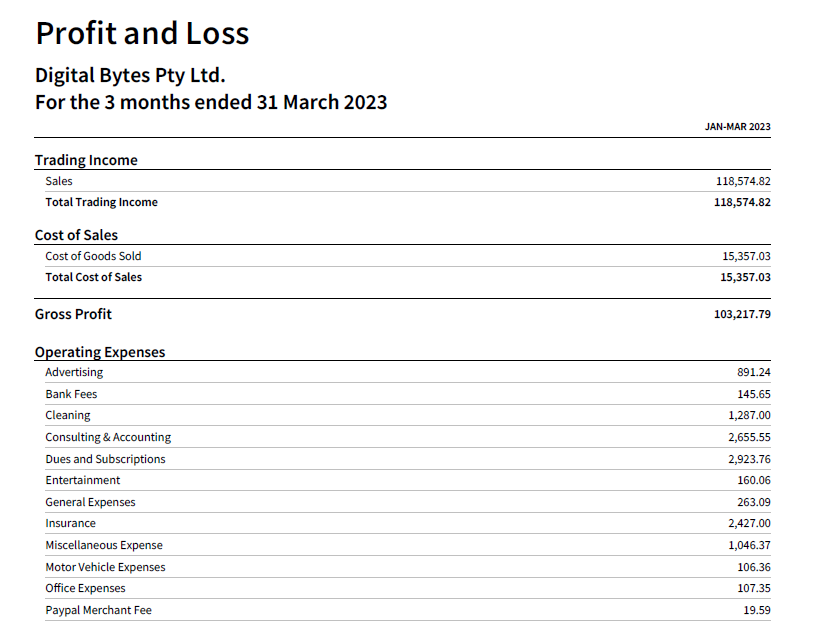Click the Bank Fees amount 145.65
Viewport: 840px width, 623px height.
[753, 394]
